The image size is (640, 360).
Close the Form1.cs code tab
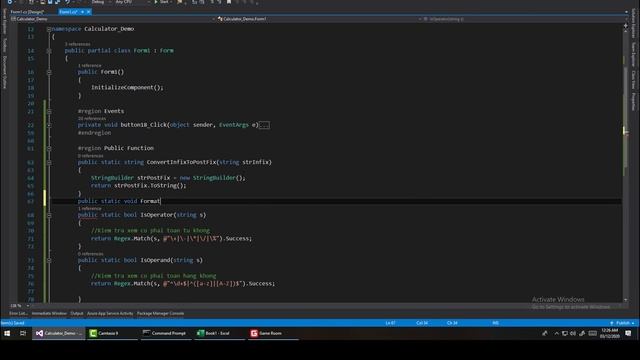point(89,12)
